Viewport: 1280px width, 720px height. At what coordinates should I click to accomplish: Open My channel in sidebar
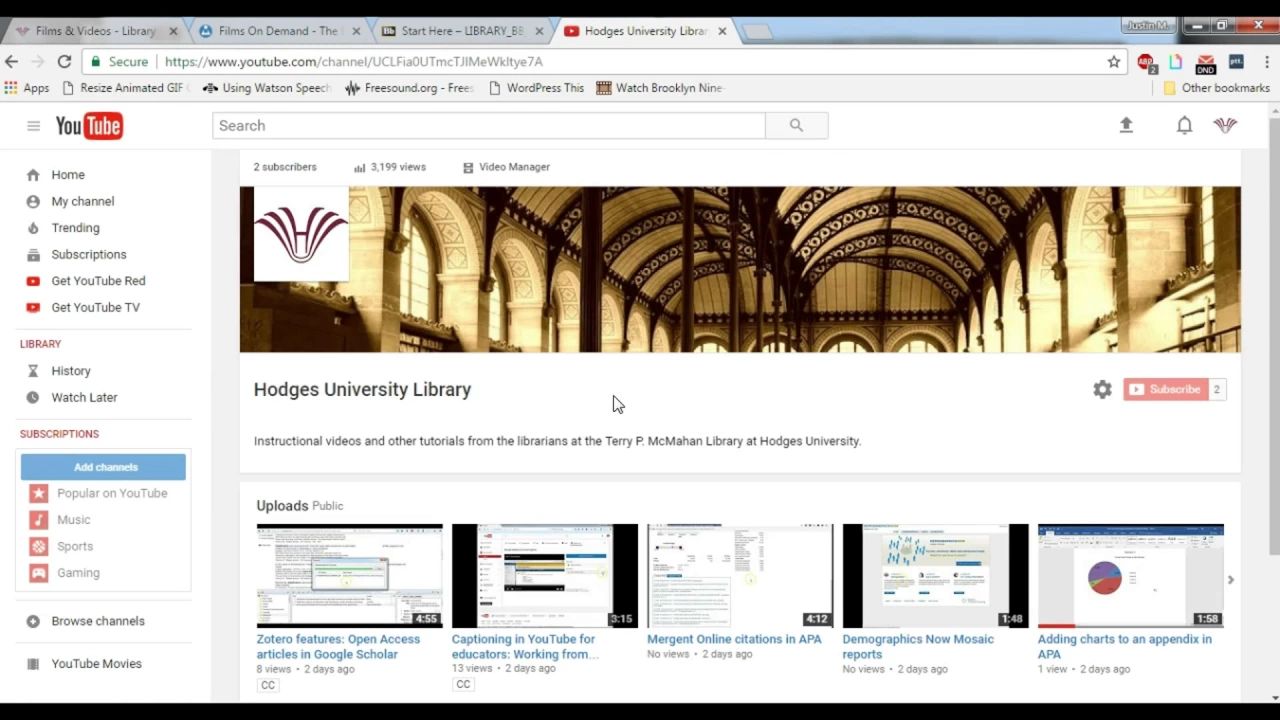pyautogui.click(x=83, y=201)
